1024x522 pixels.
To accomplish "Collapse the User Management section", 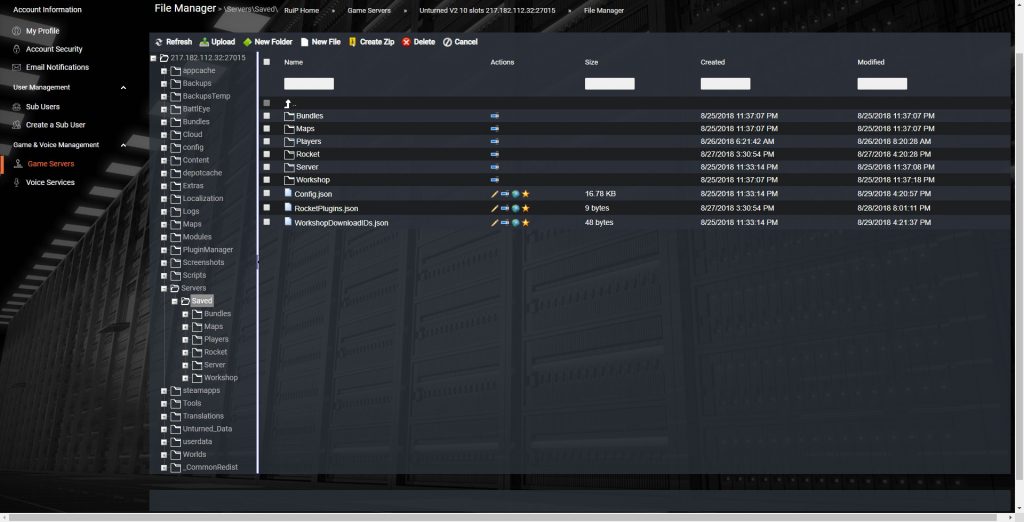I will coord(123,88).
